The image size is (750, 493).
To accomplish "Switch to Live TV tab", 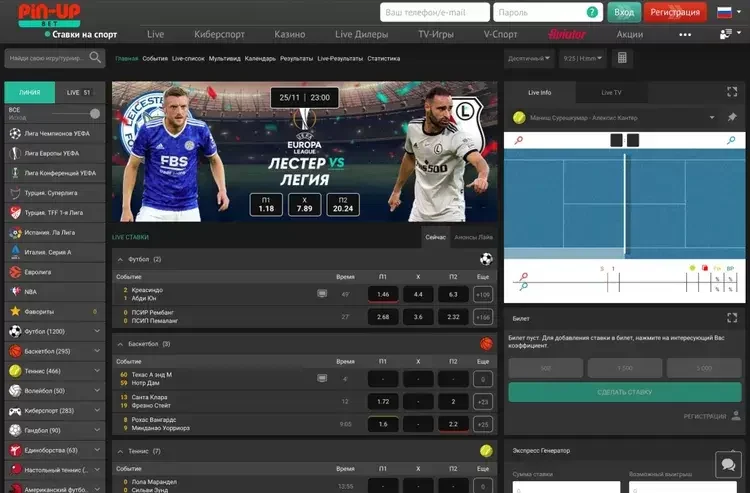I will tap(611, 92).
